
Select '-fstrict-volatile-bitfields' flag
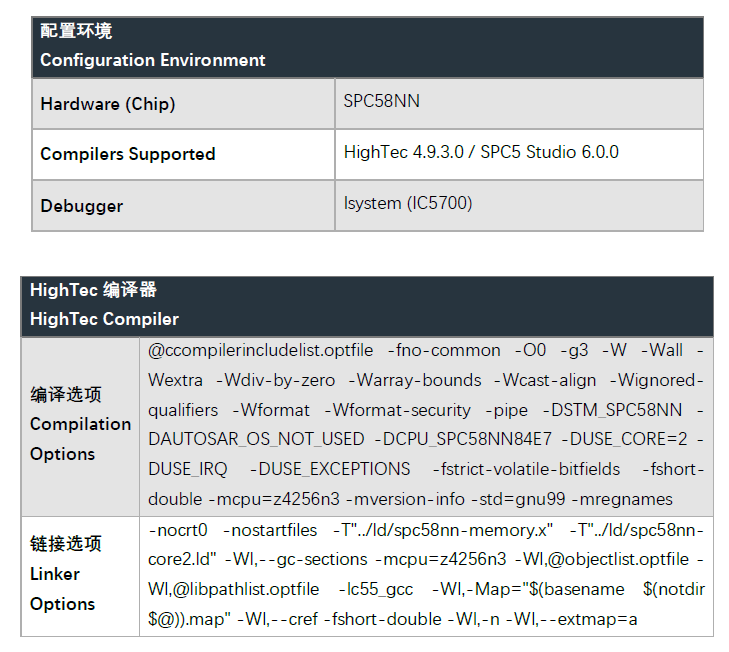click(526, 469)
